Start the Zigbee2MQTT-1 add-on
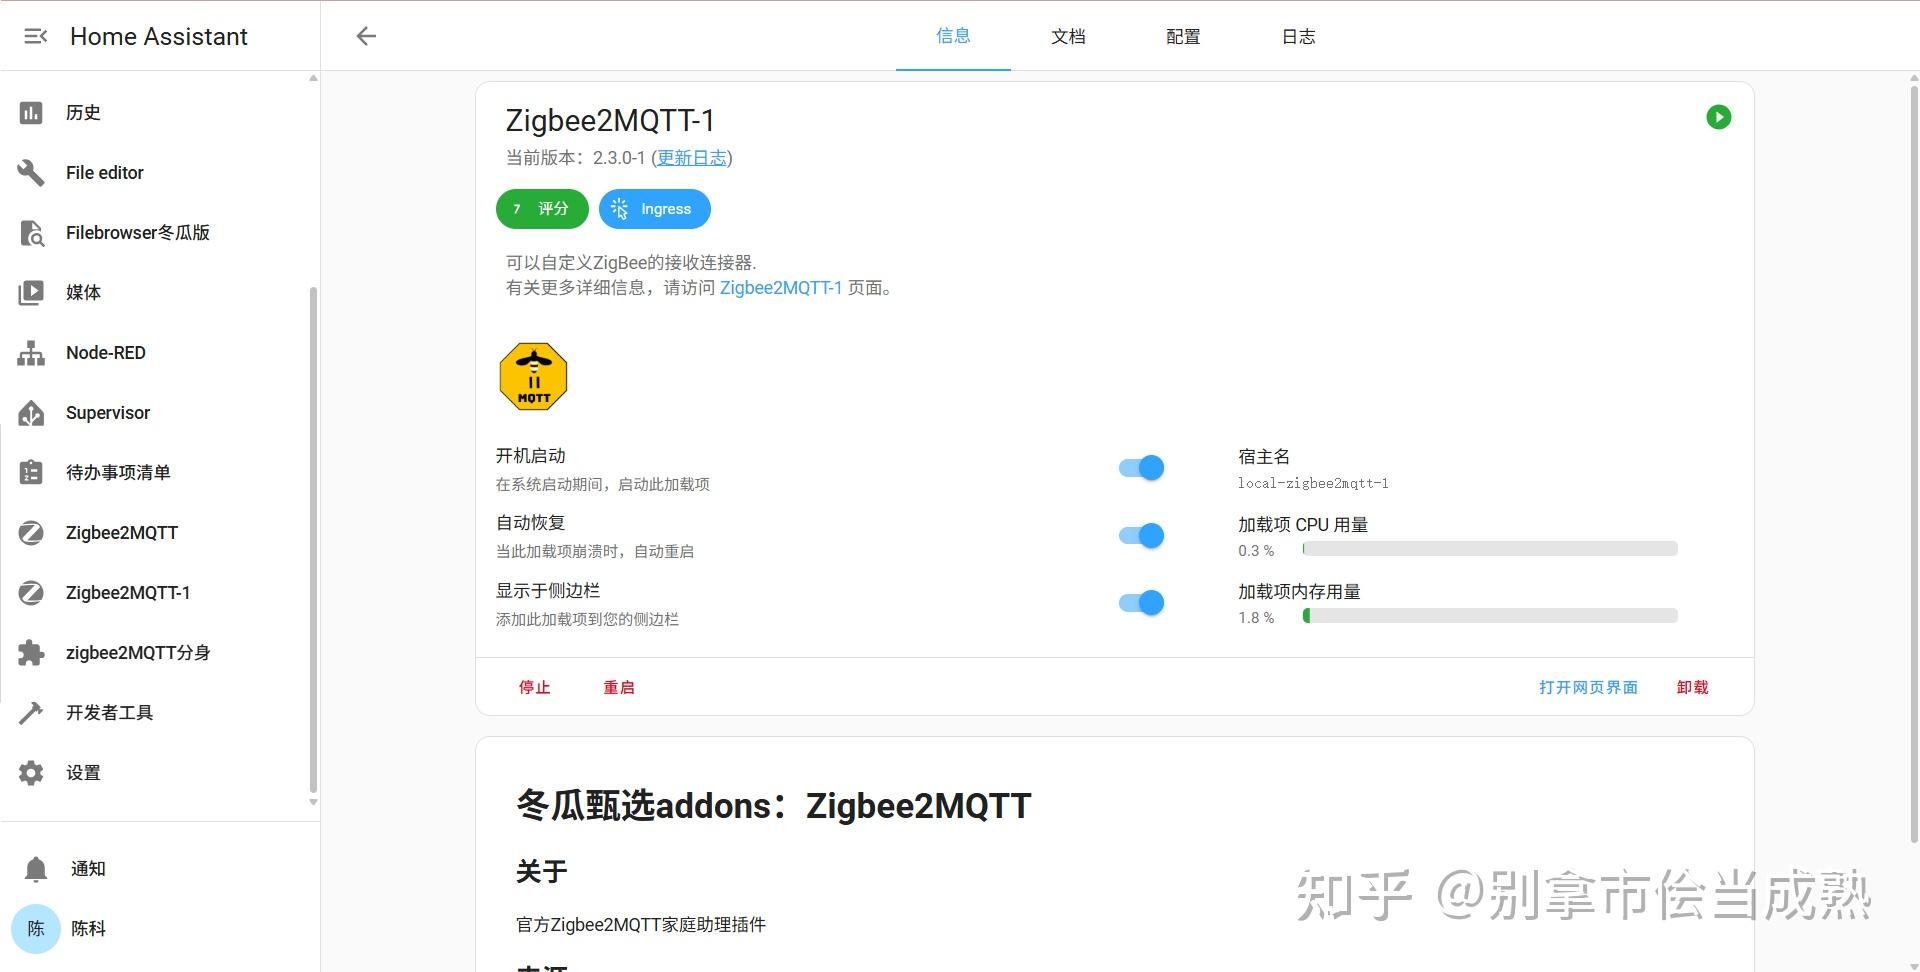This screenshot has height=972, width=1920. (x=1718, y=117)
